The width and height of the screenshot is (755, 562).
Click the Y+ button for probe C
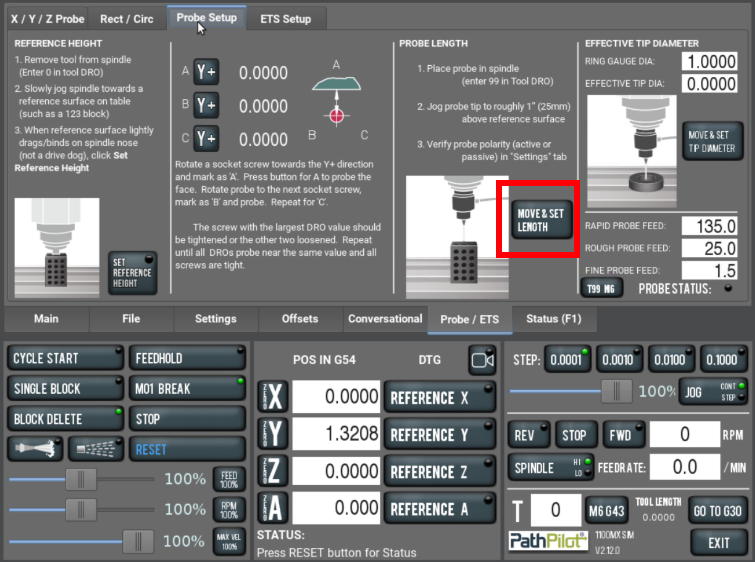pyautogui.click(x=206, y=138)
